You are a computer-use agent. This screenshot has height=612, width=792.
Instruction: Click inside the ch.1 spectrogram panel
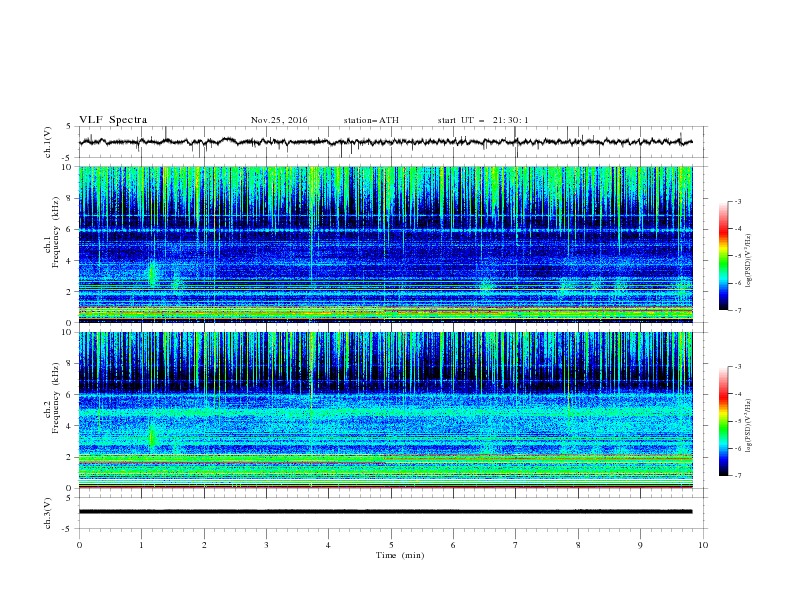385,244
